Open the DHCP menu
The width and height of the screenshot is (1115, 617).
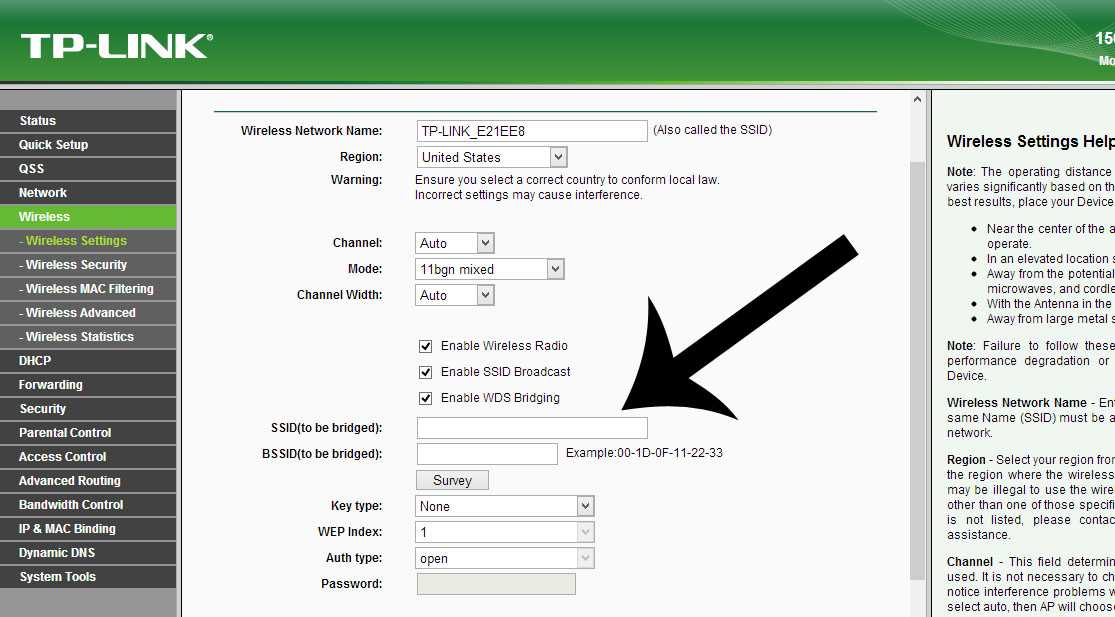point(87,361)
